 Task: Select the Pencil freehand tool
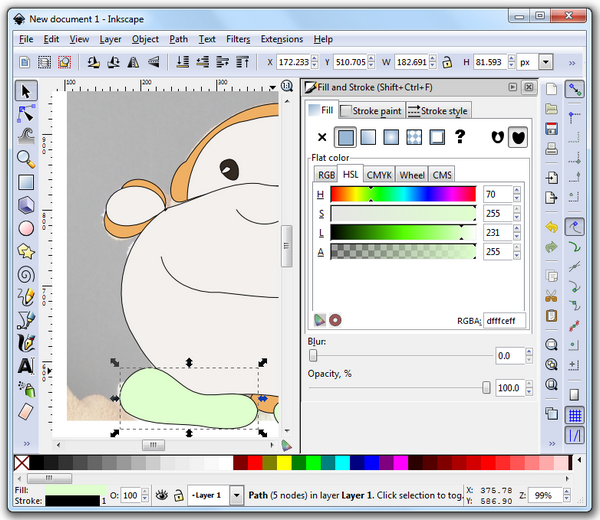click(26, 297)
